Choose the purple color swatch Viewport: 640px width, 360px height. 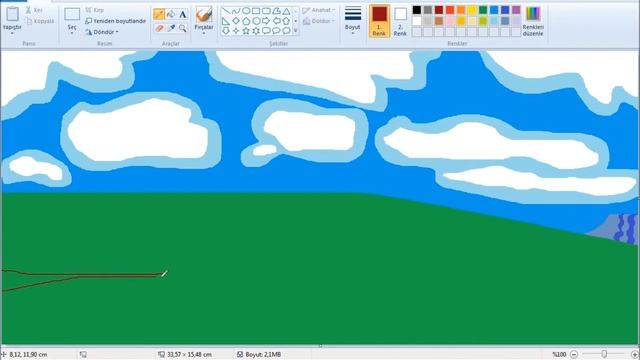click(x=516, y=10)
